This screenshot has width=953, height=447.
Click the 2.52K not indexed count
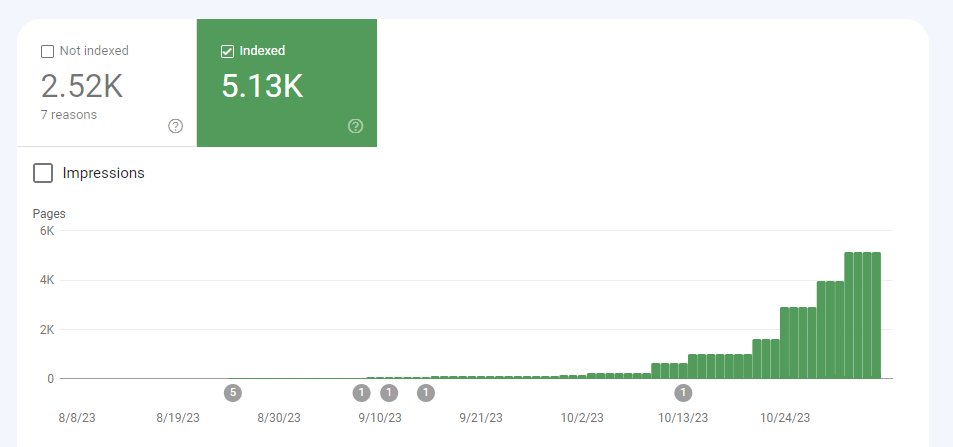(x=82, y=86)
